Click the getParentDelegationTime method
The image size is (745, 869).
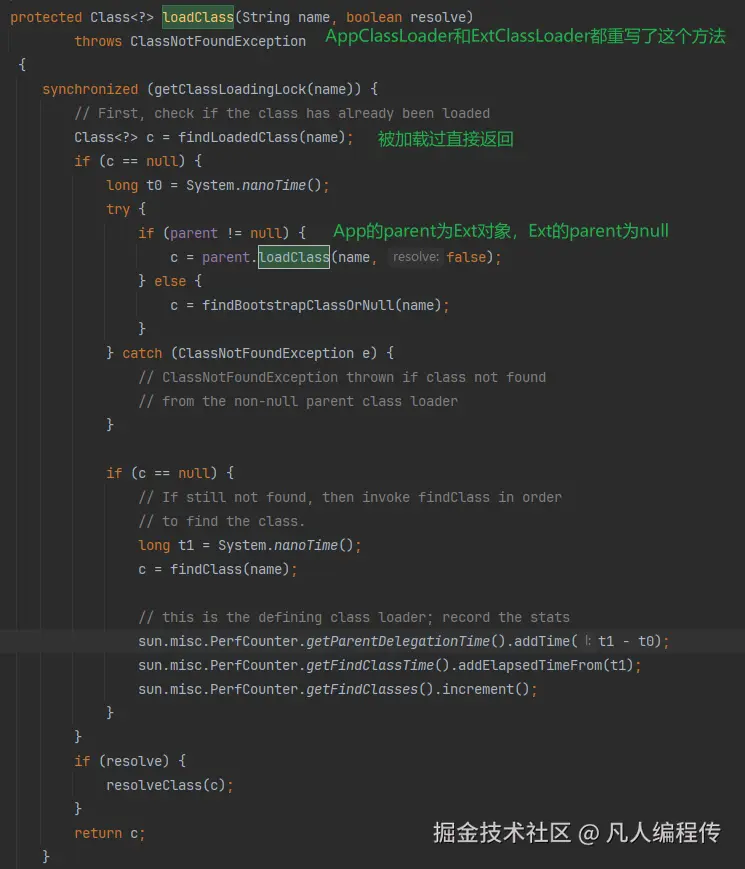[x=397, y=641]
